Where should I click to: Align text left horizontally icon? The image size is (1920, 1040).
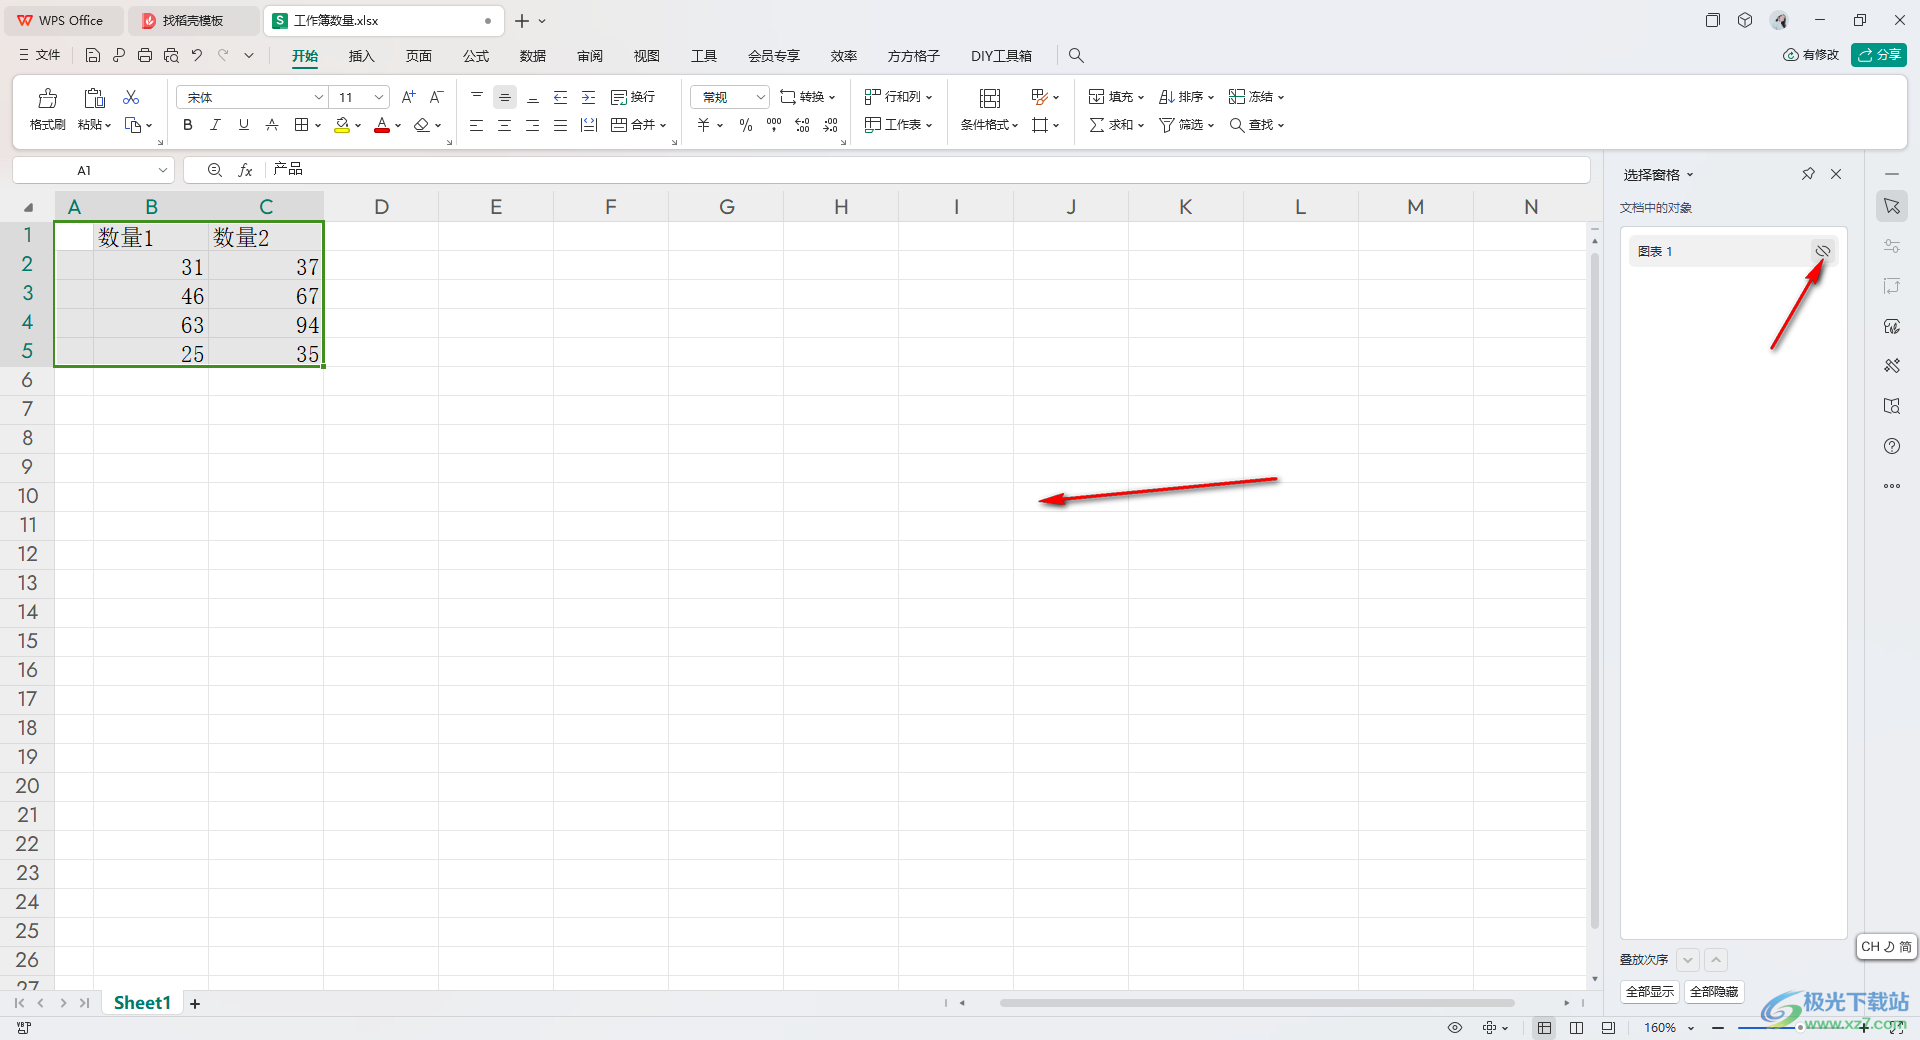click(477, 125)
